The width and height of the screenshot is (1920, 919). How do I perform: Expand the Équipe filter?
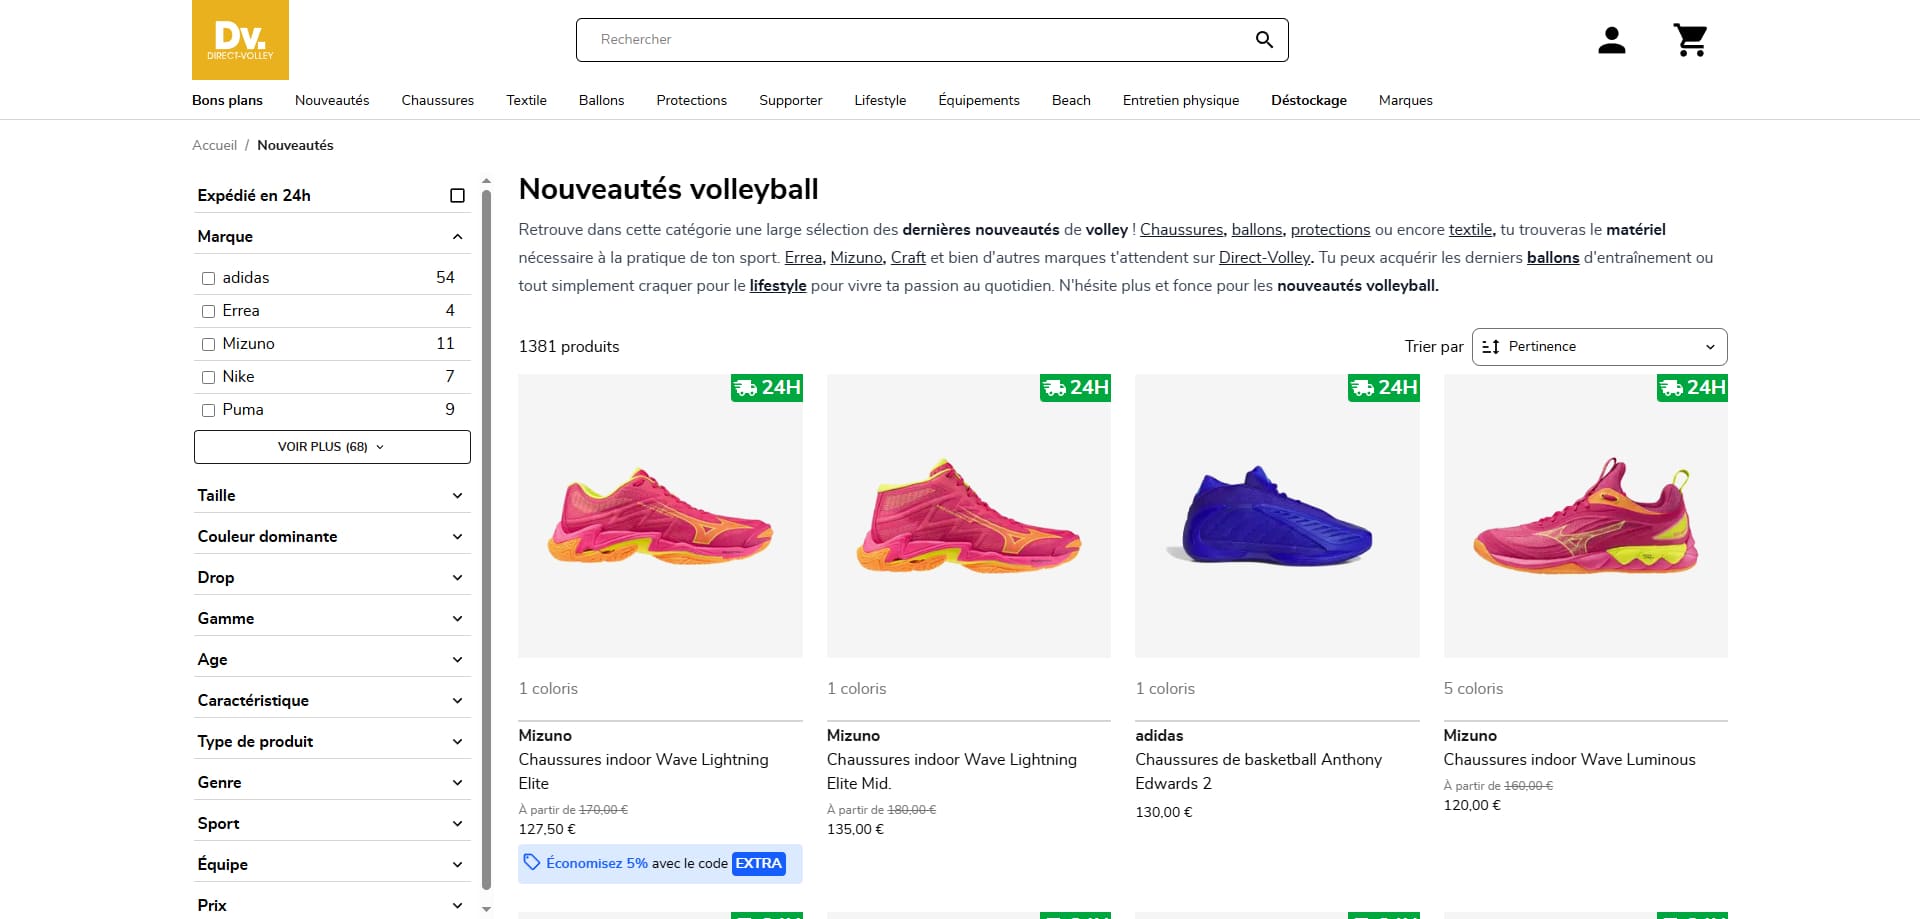(x=331, y=864)
